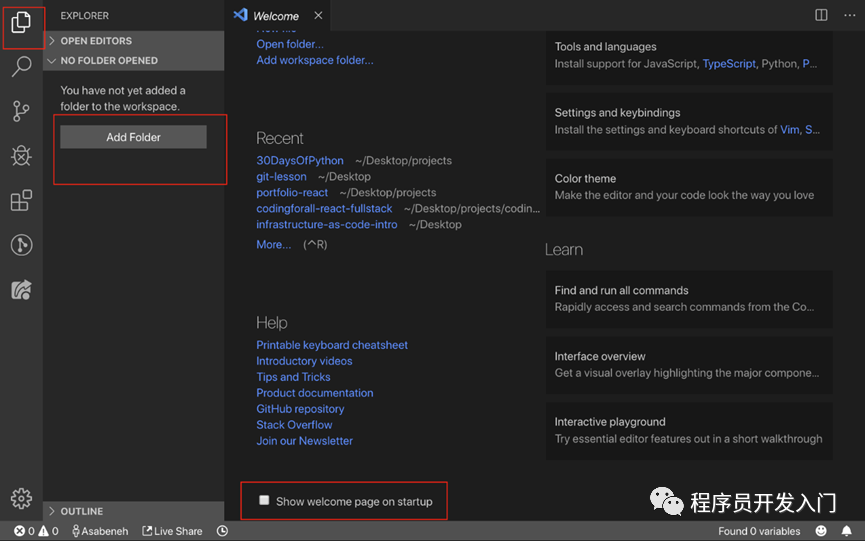865x541 pixels.
Task: Open the Interactive playground card
Action: click(x=689, y=431)
